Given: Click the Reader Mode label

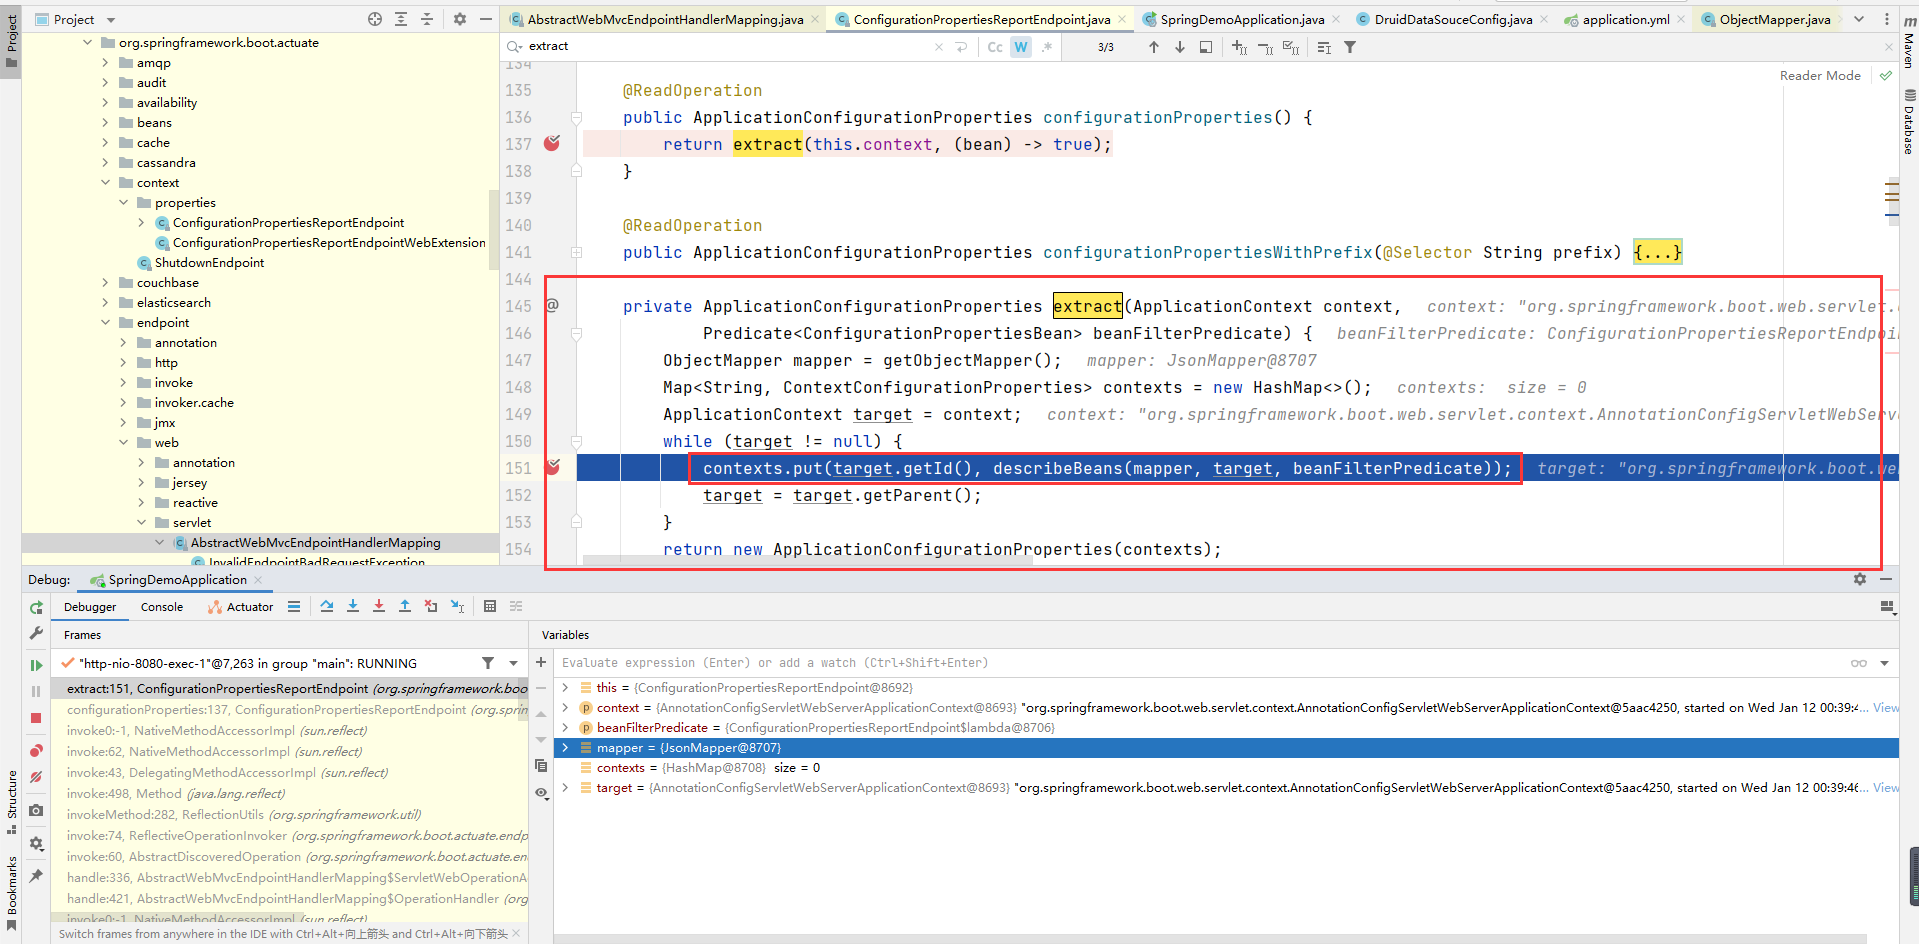Looking at the screenshot, I should point(1820,75).
